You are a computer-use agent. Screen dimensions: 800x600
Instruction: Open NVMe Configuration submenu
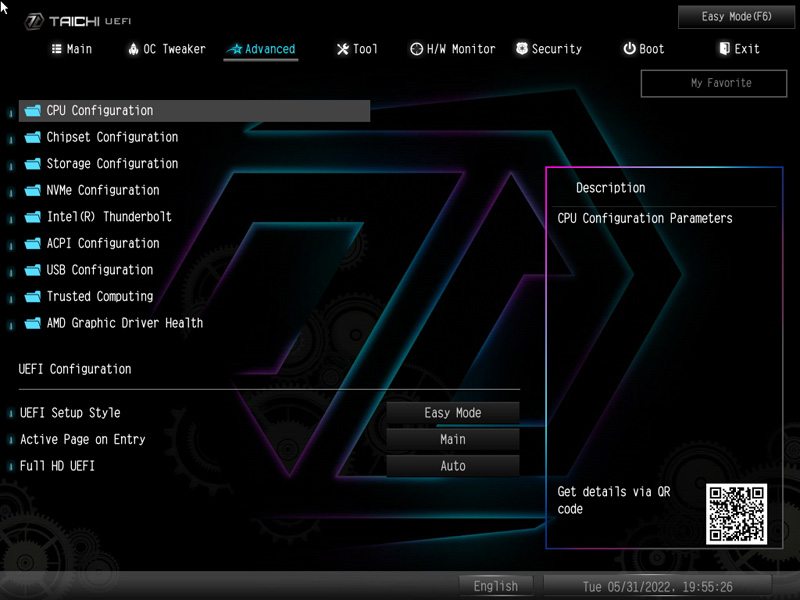103,190
